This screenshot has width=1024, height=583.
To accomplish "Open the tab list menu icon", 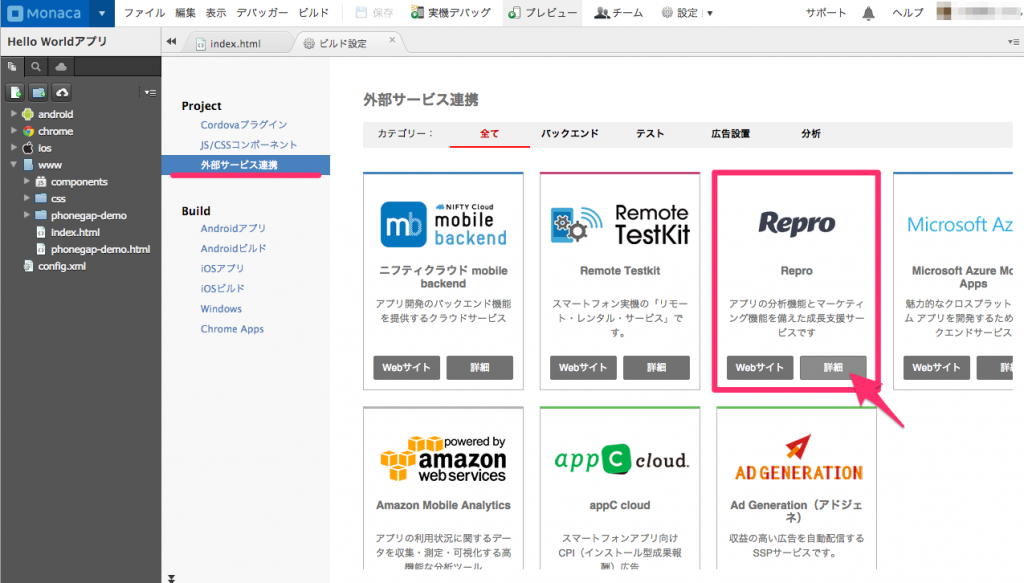I will [1013, 42].
